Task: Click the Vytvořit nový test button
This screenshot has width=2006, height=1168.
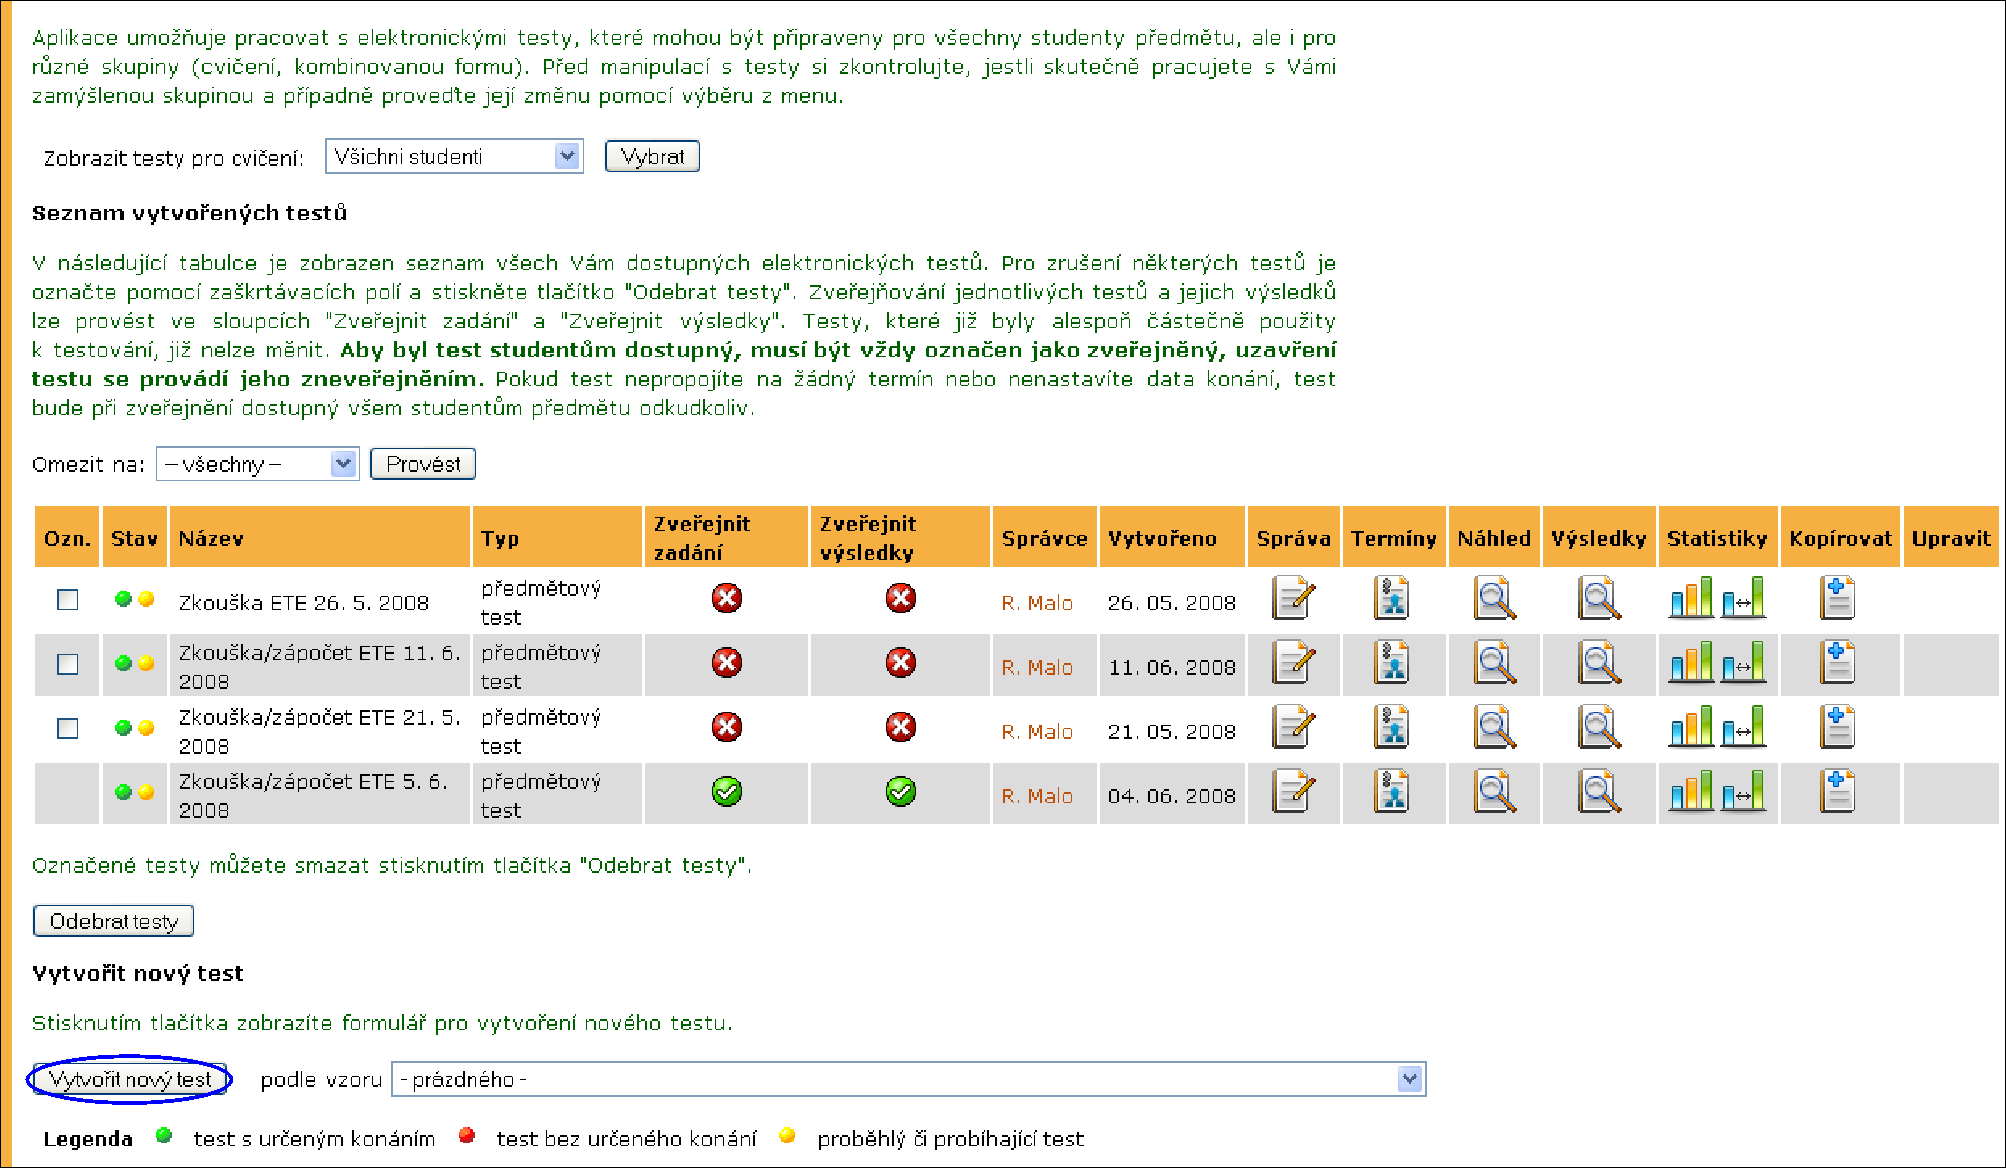Action: click(x=130, y=1079)
